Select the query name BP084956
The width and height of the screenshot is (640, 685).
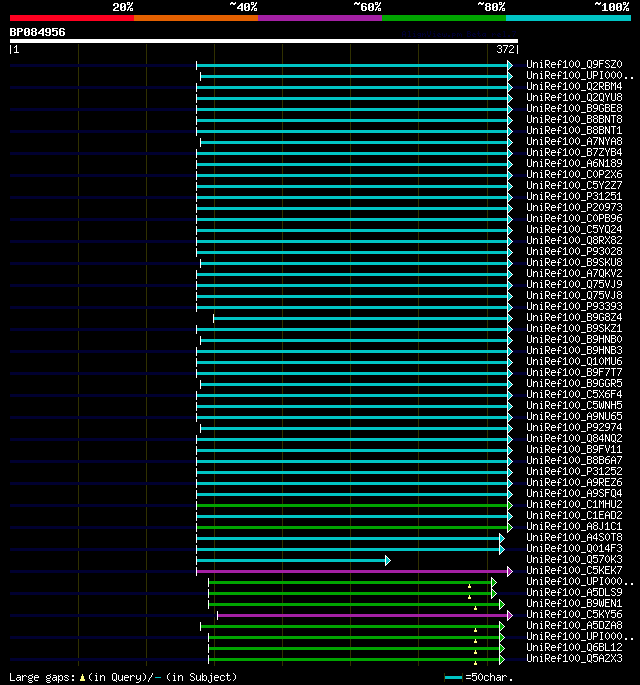click(x=38, y=32)
